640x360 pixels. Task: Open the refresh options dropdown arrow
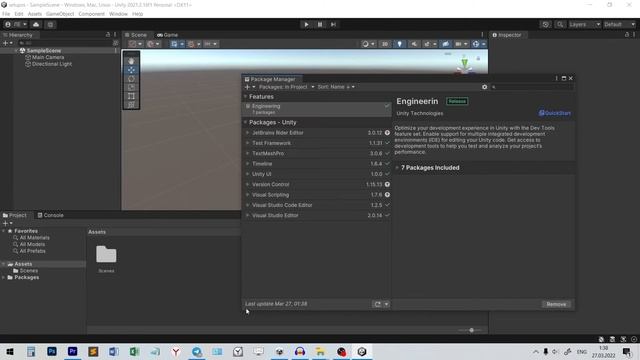coord(386,304)
